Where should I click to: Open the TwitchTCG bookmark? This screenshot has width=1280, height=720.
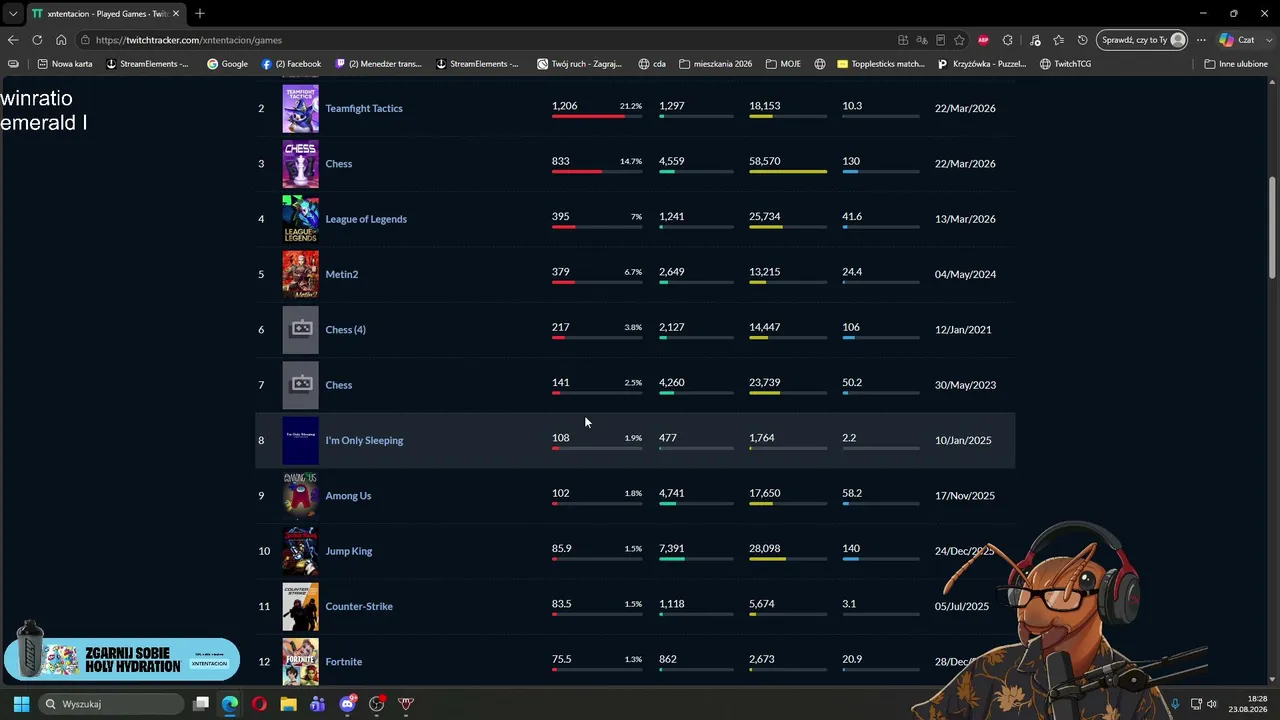(1065, 64)
